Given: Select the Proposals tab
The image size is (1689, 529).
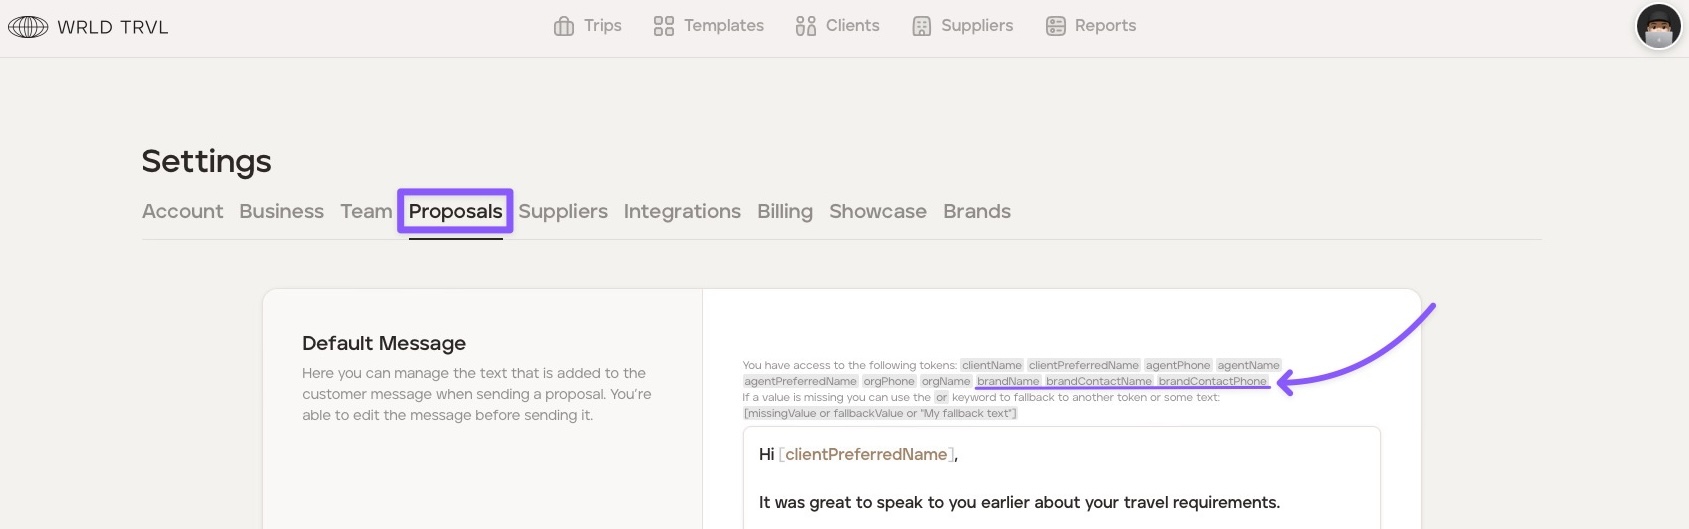Looking at the screenshot, I should 455,212.
